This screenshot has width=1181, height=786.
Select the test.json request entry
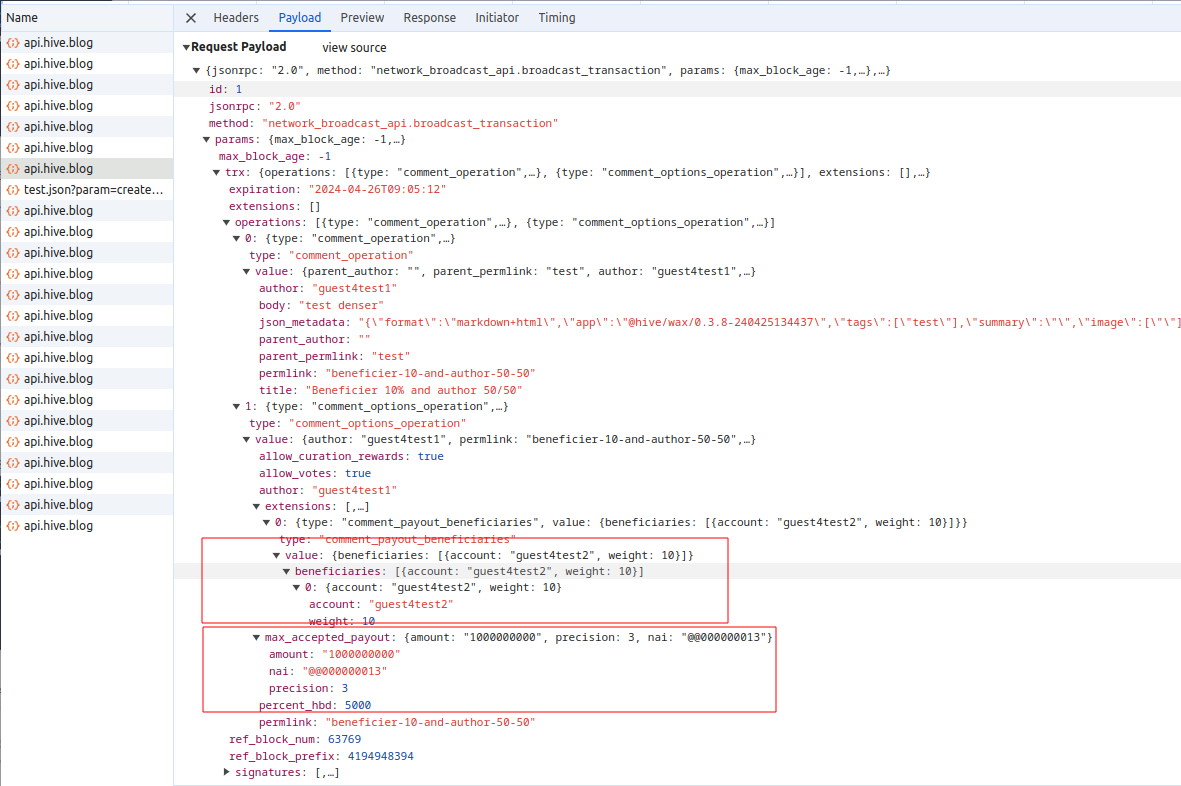(x=92, y=190)
